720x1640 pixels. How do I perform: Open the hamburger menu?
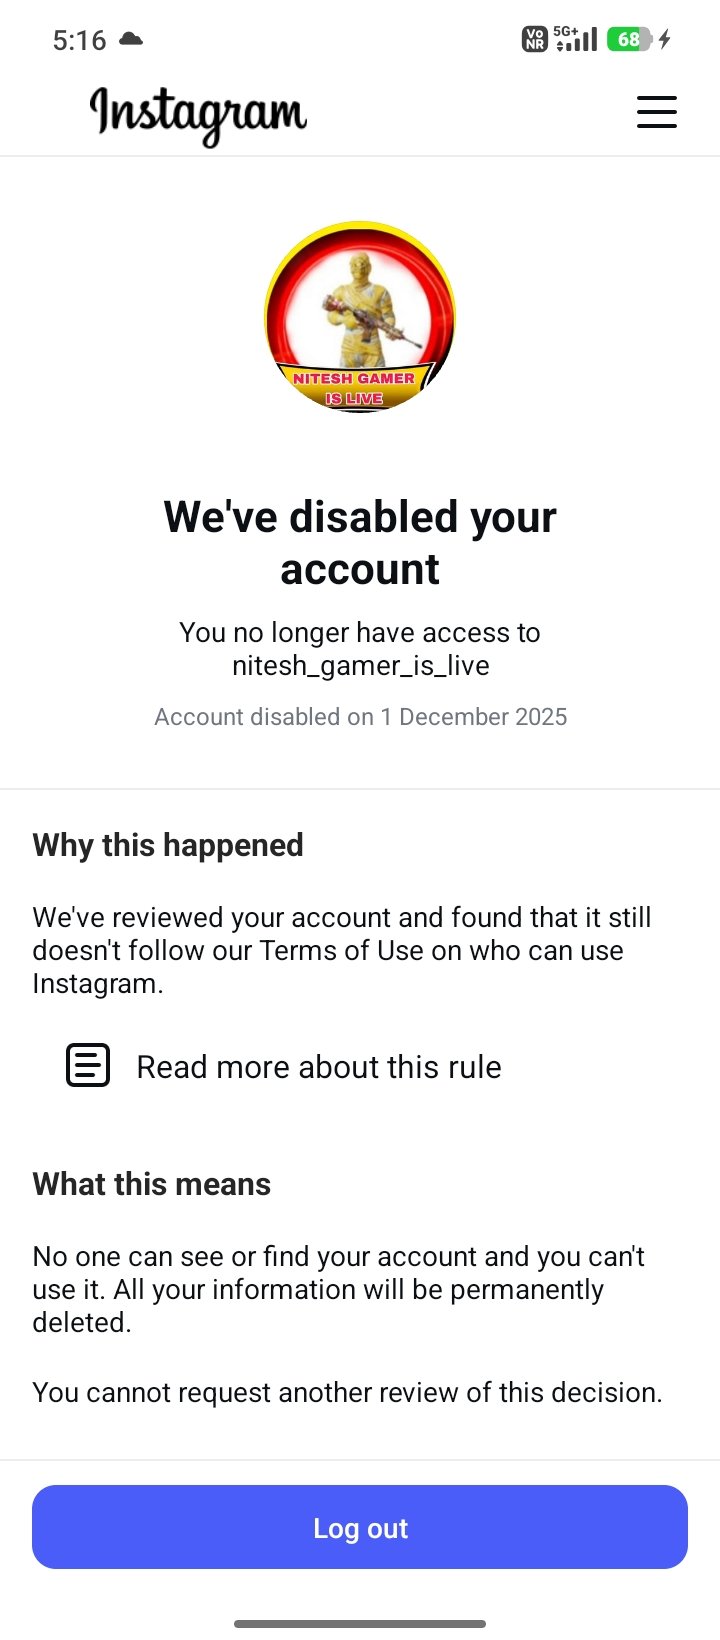click(656, 112)
